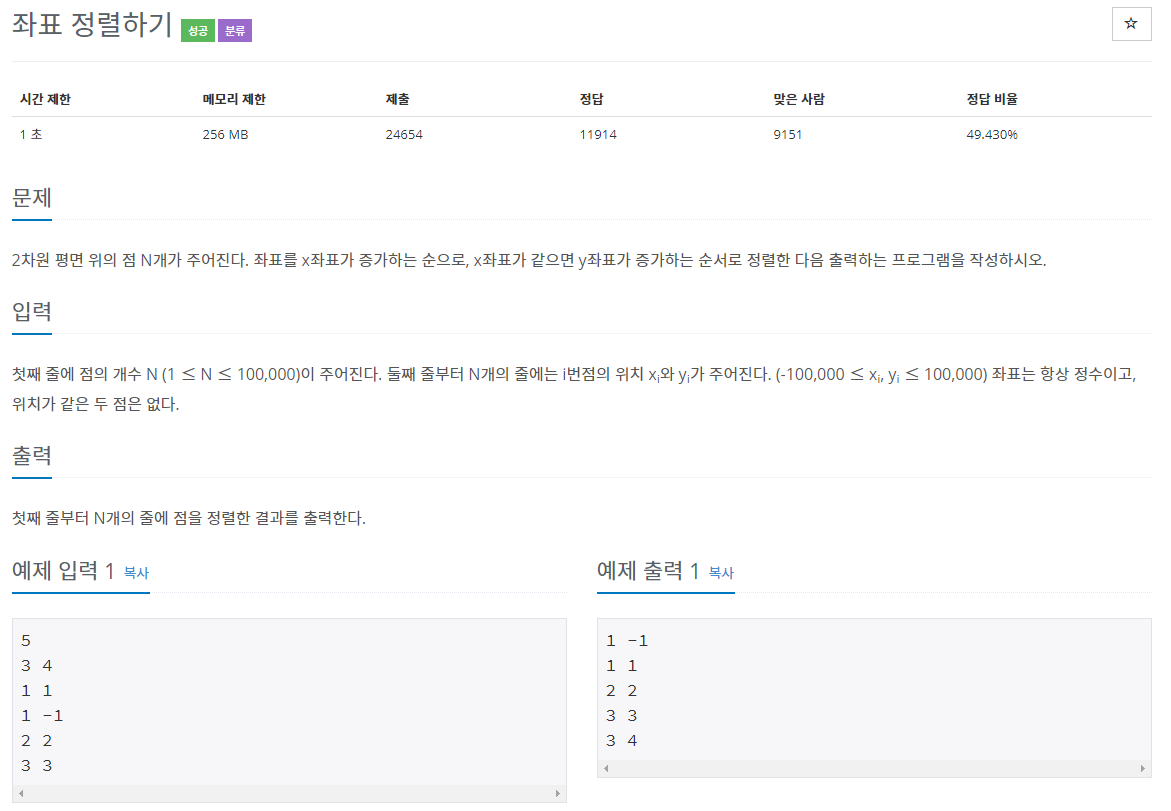Click the ratio value 49.430%
Viewport: 1171px width, 811px height.
point(992,134)
